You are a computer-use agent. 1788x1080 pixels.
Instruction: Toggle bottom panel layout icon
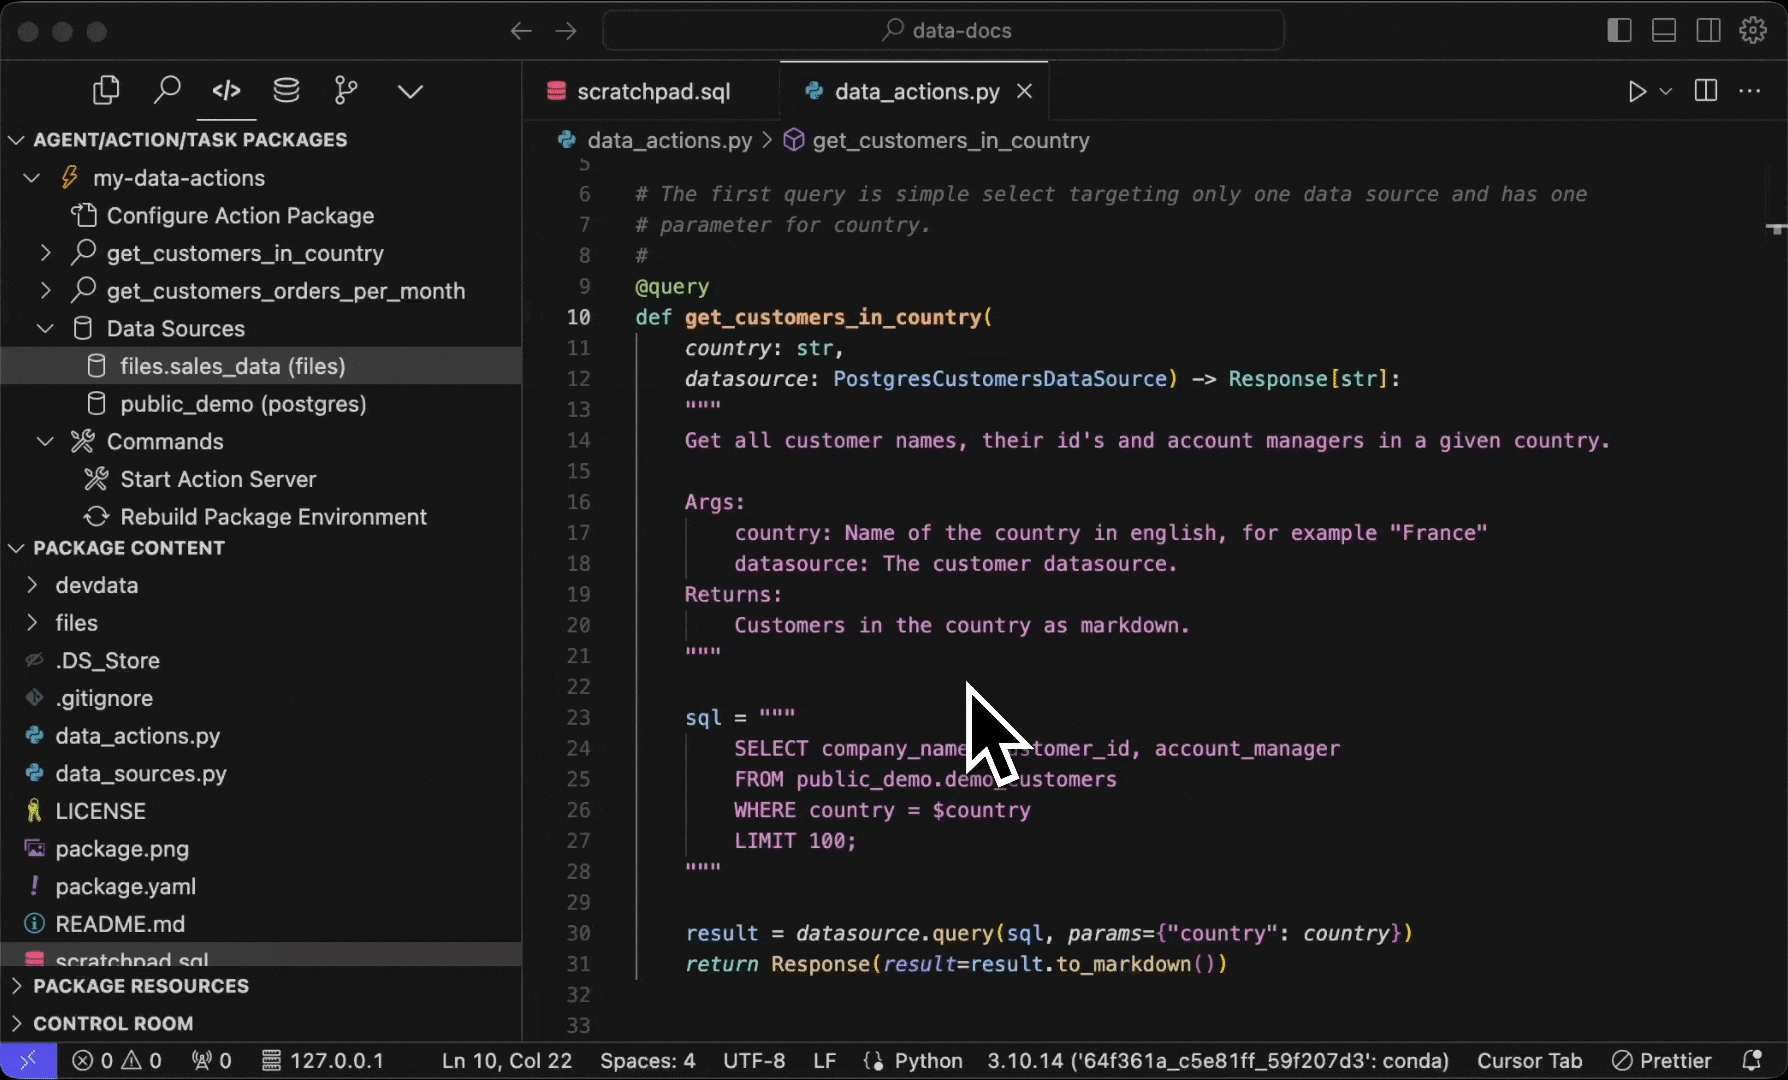pyautogui.click(x=1664, y=31)
